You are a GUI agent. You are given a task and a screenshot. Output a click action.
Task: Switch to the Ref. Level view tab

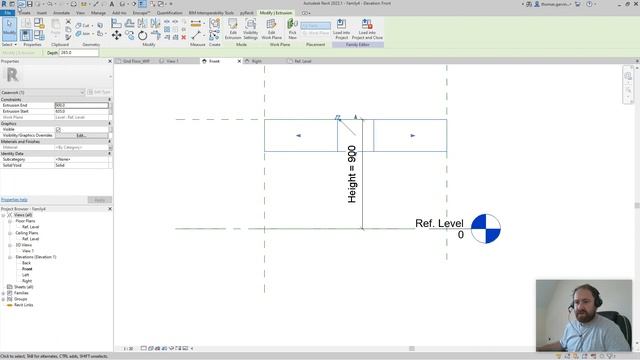(x=303, y=61)
